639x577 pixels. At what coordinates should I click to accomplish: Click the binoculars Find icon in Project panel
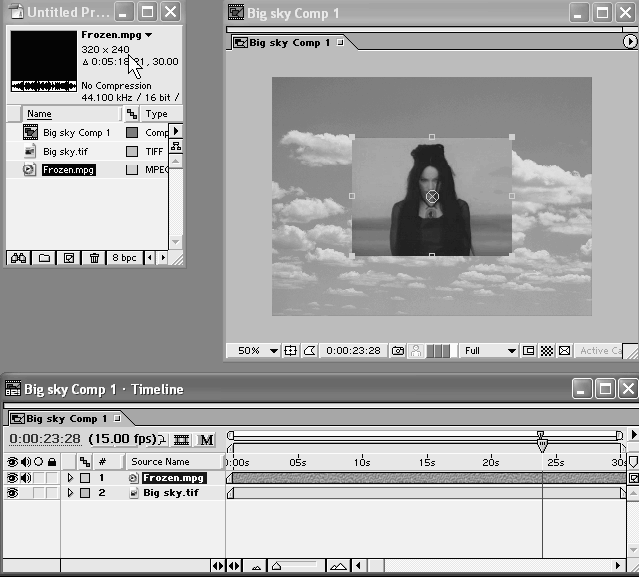[x=18, y=257]
